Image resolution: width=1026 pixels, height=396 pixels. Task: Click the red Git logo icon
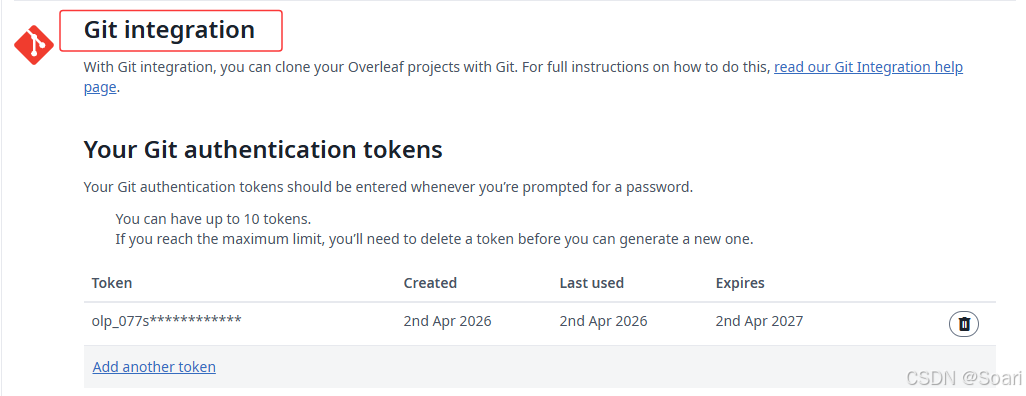click(x=34, y=45)
